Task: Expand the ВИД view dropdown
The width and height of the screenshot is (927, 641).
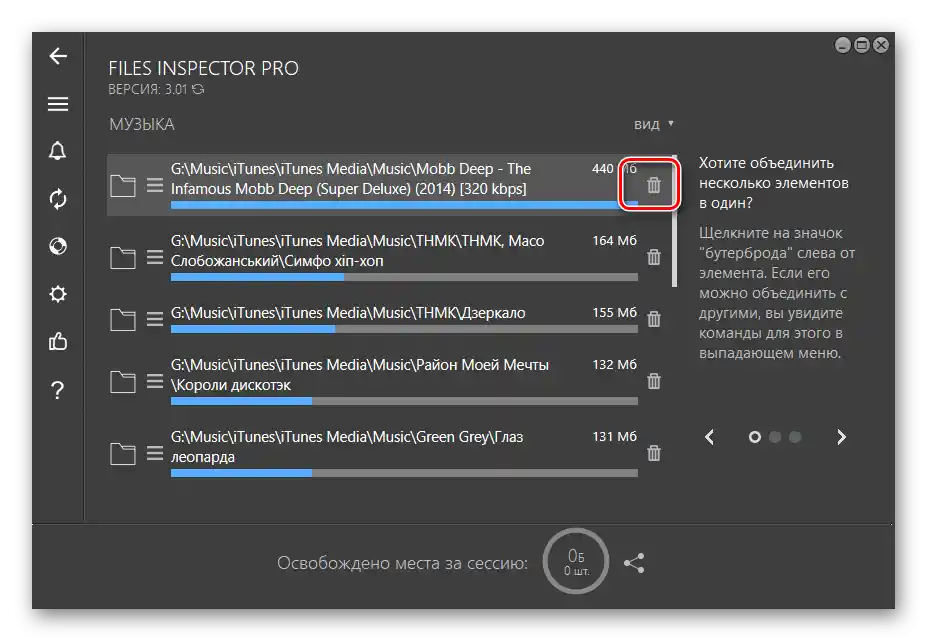Action: pos(654,124)
